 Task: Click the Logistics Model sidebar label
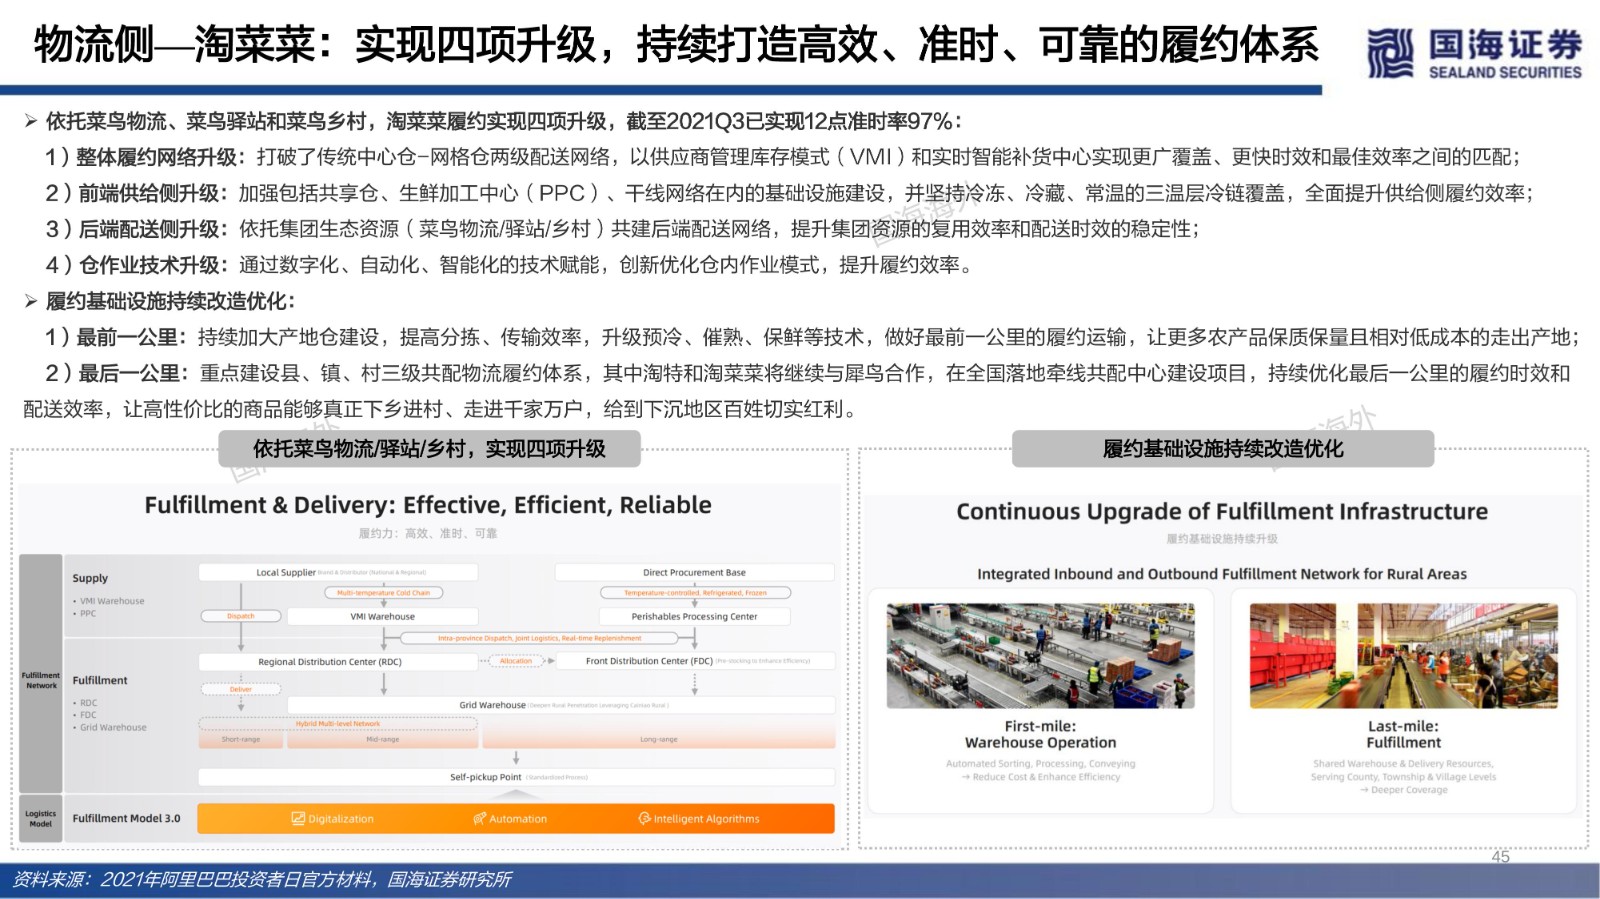tap(41, 818)
